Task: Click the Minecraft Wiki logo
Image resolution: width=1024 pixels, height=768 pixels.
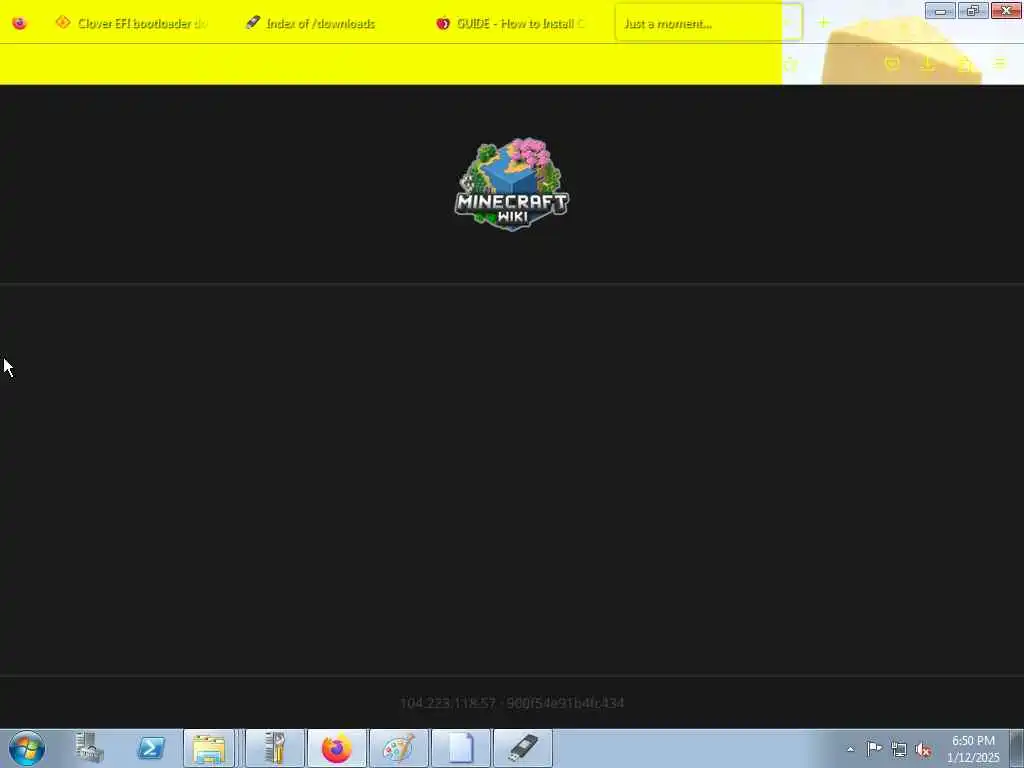Action: click(512, 184)
